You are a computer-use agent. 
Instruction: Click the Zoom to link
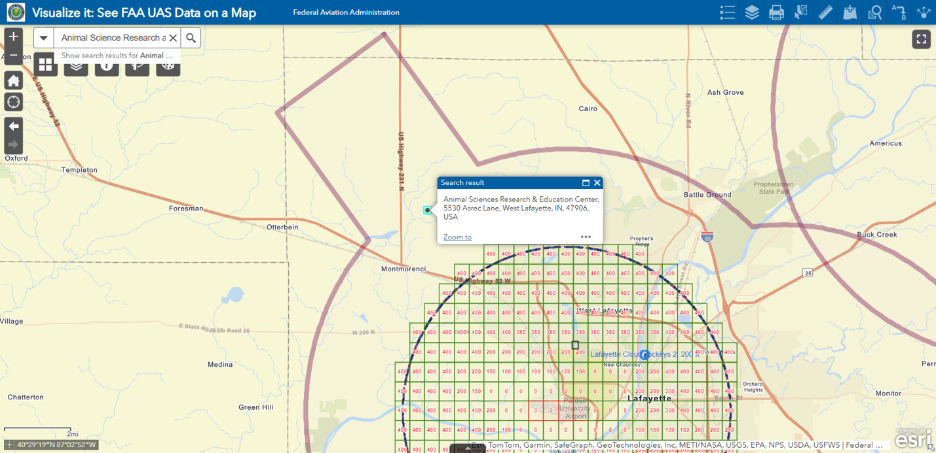(457, 237)
